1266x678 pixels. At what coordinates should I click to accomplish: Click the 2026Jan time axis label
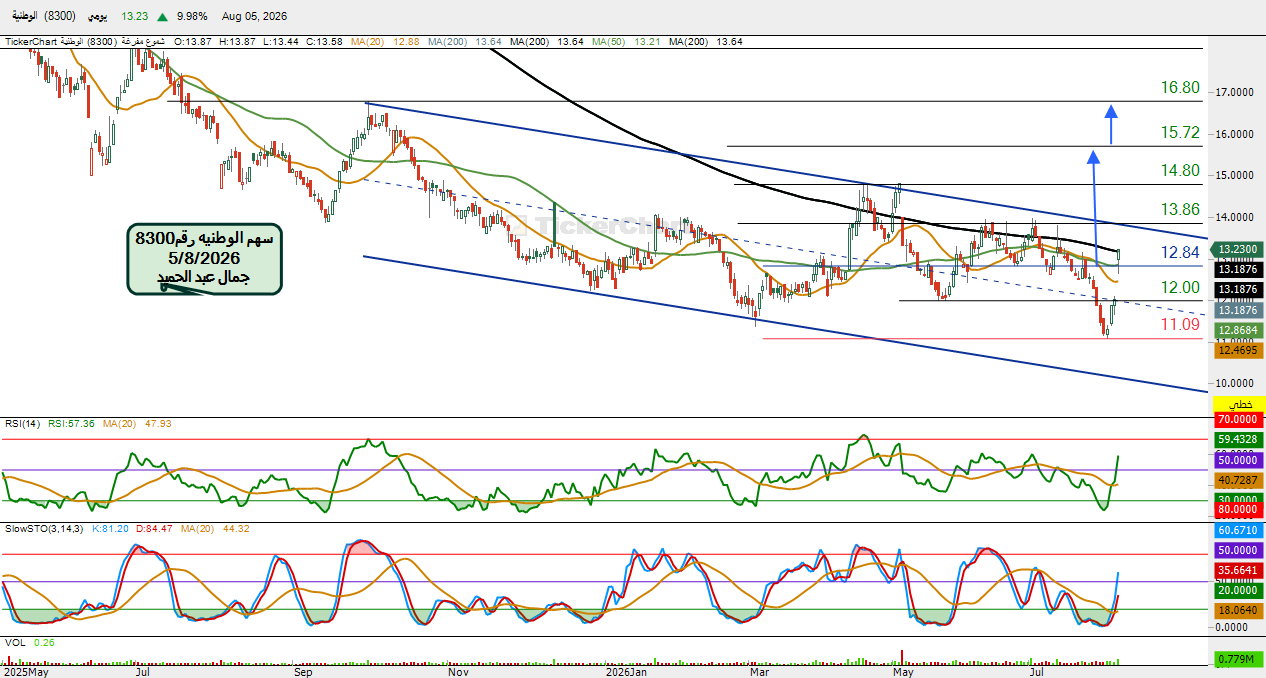tap(627, 673)
